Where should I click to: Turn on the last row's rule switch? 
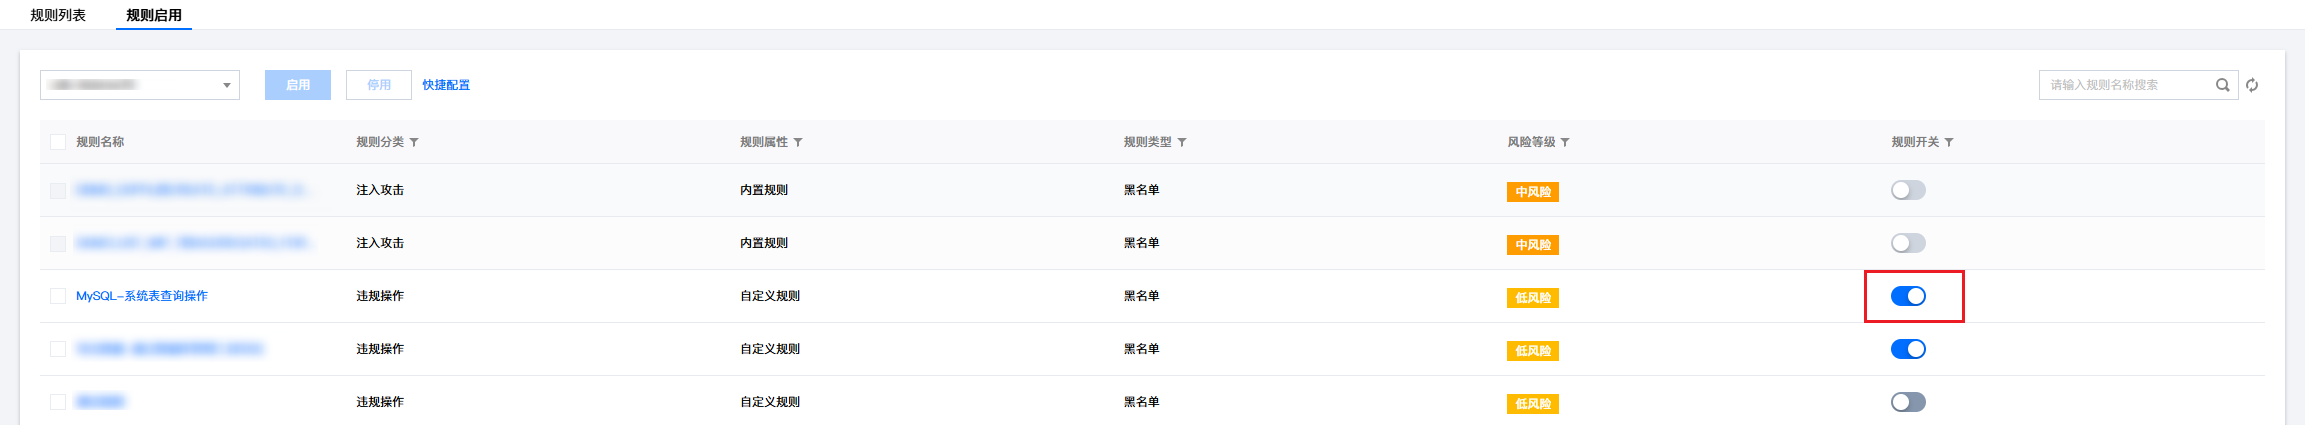click(1908, 402)
